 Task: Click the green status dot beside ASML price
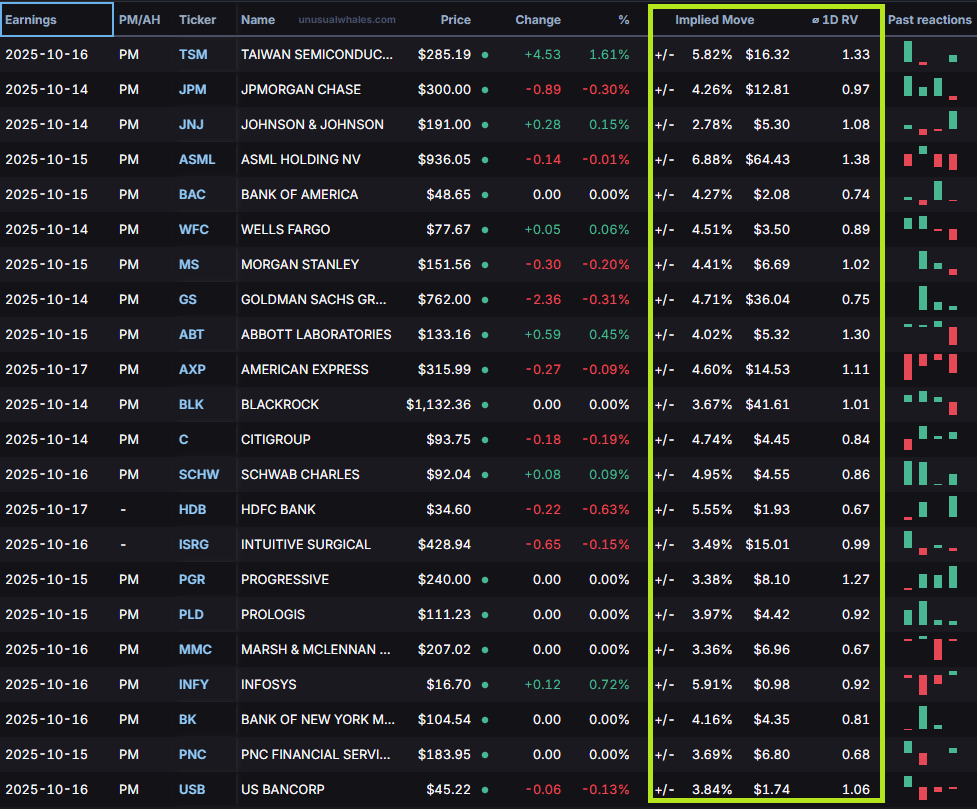tap(485, 160)
